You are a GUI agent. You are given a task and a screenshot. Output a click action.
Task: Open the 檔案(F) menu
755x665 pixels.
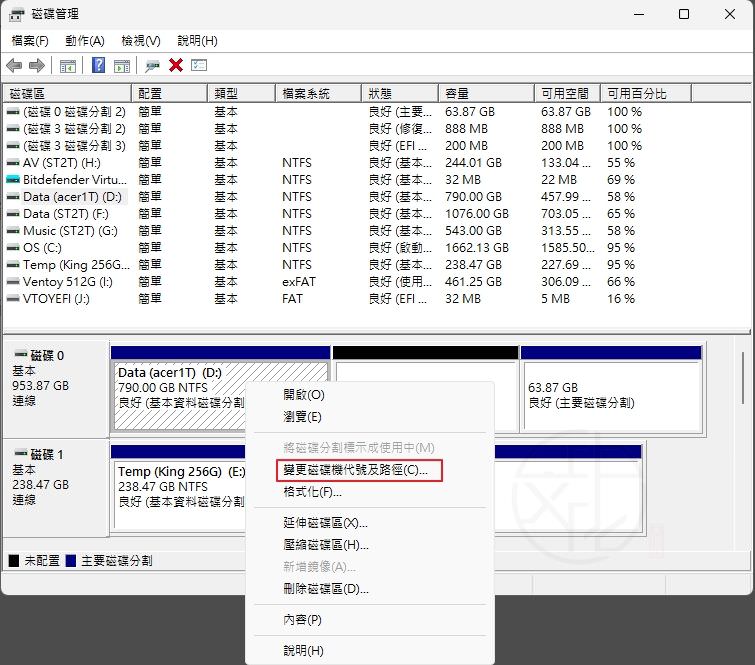tap(30, 41)
